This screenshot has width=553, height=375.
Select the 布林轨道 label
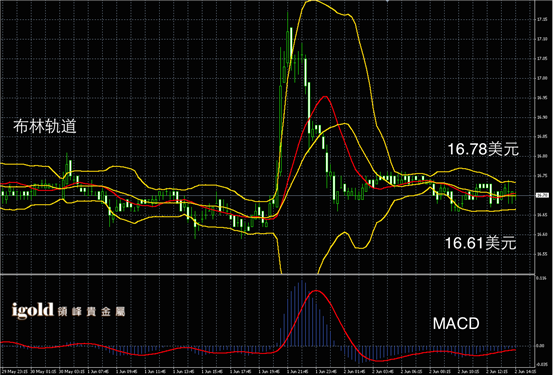[45, 126]
